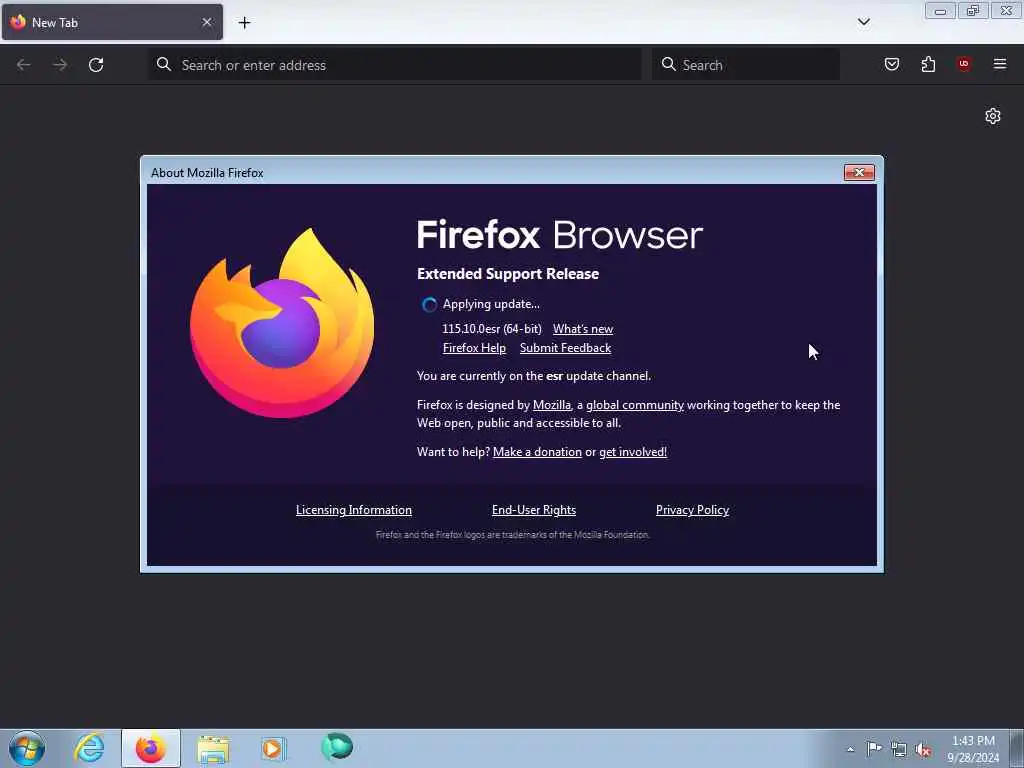
Task: Click the Applying update... status text
Action: pyautogui.click(x=491, y=304)
